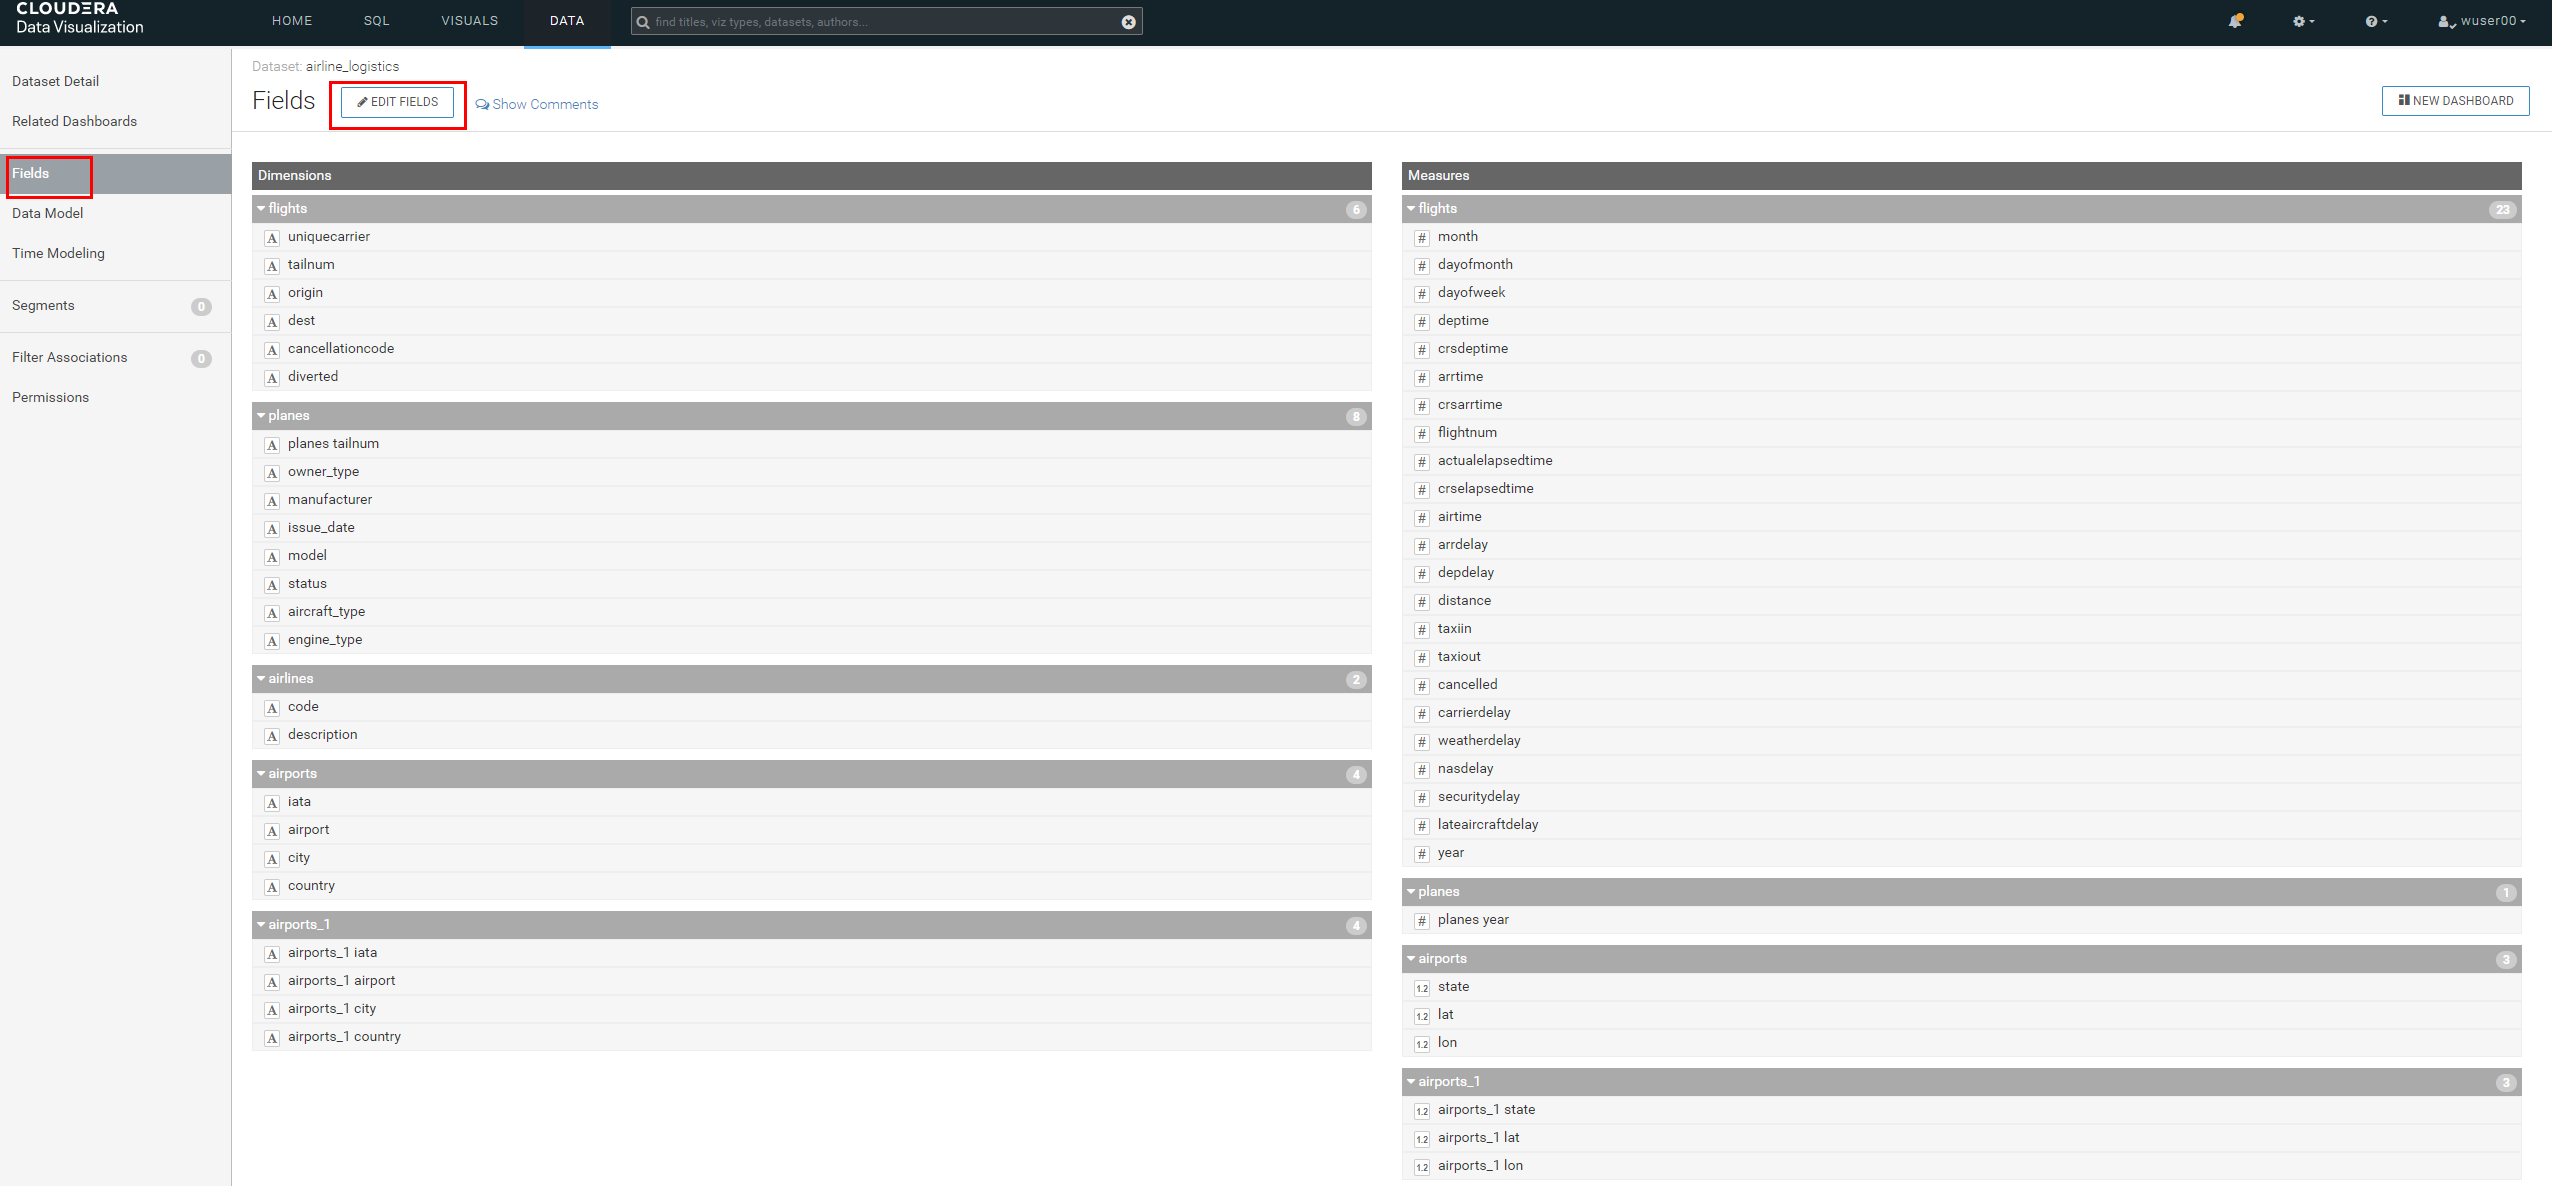The height and width of the screenshot is (1186, 2552).
Task: Collapse the flights group under Dimensions
Action: [x=262, y=209]
